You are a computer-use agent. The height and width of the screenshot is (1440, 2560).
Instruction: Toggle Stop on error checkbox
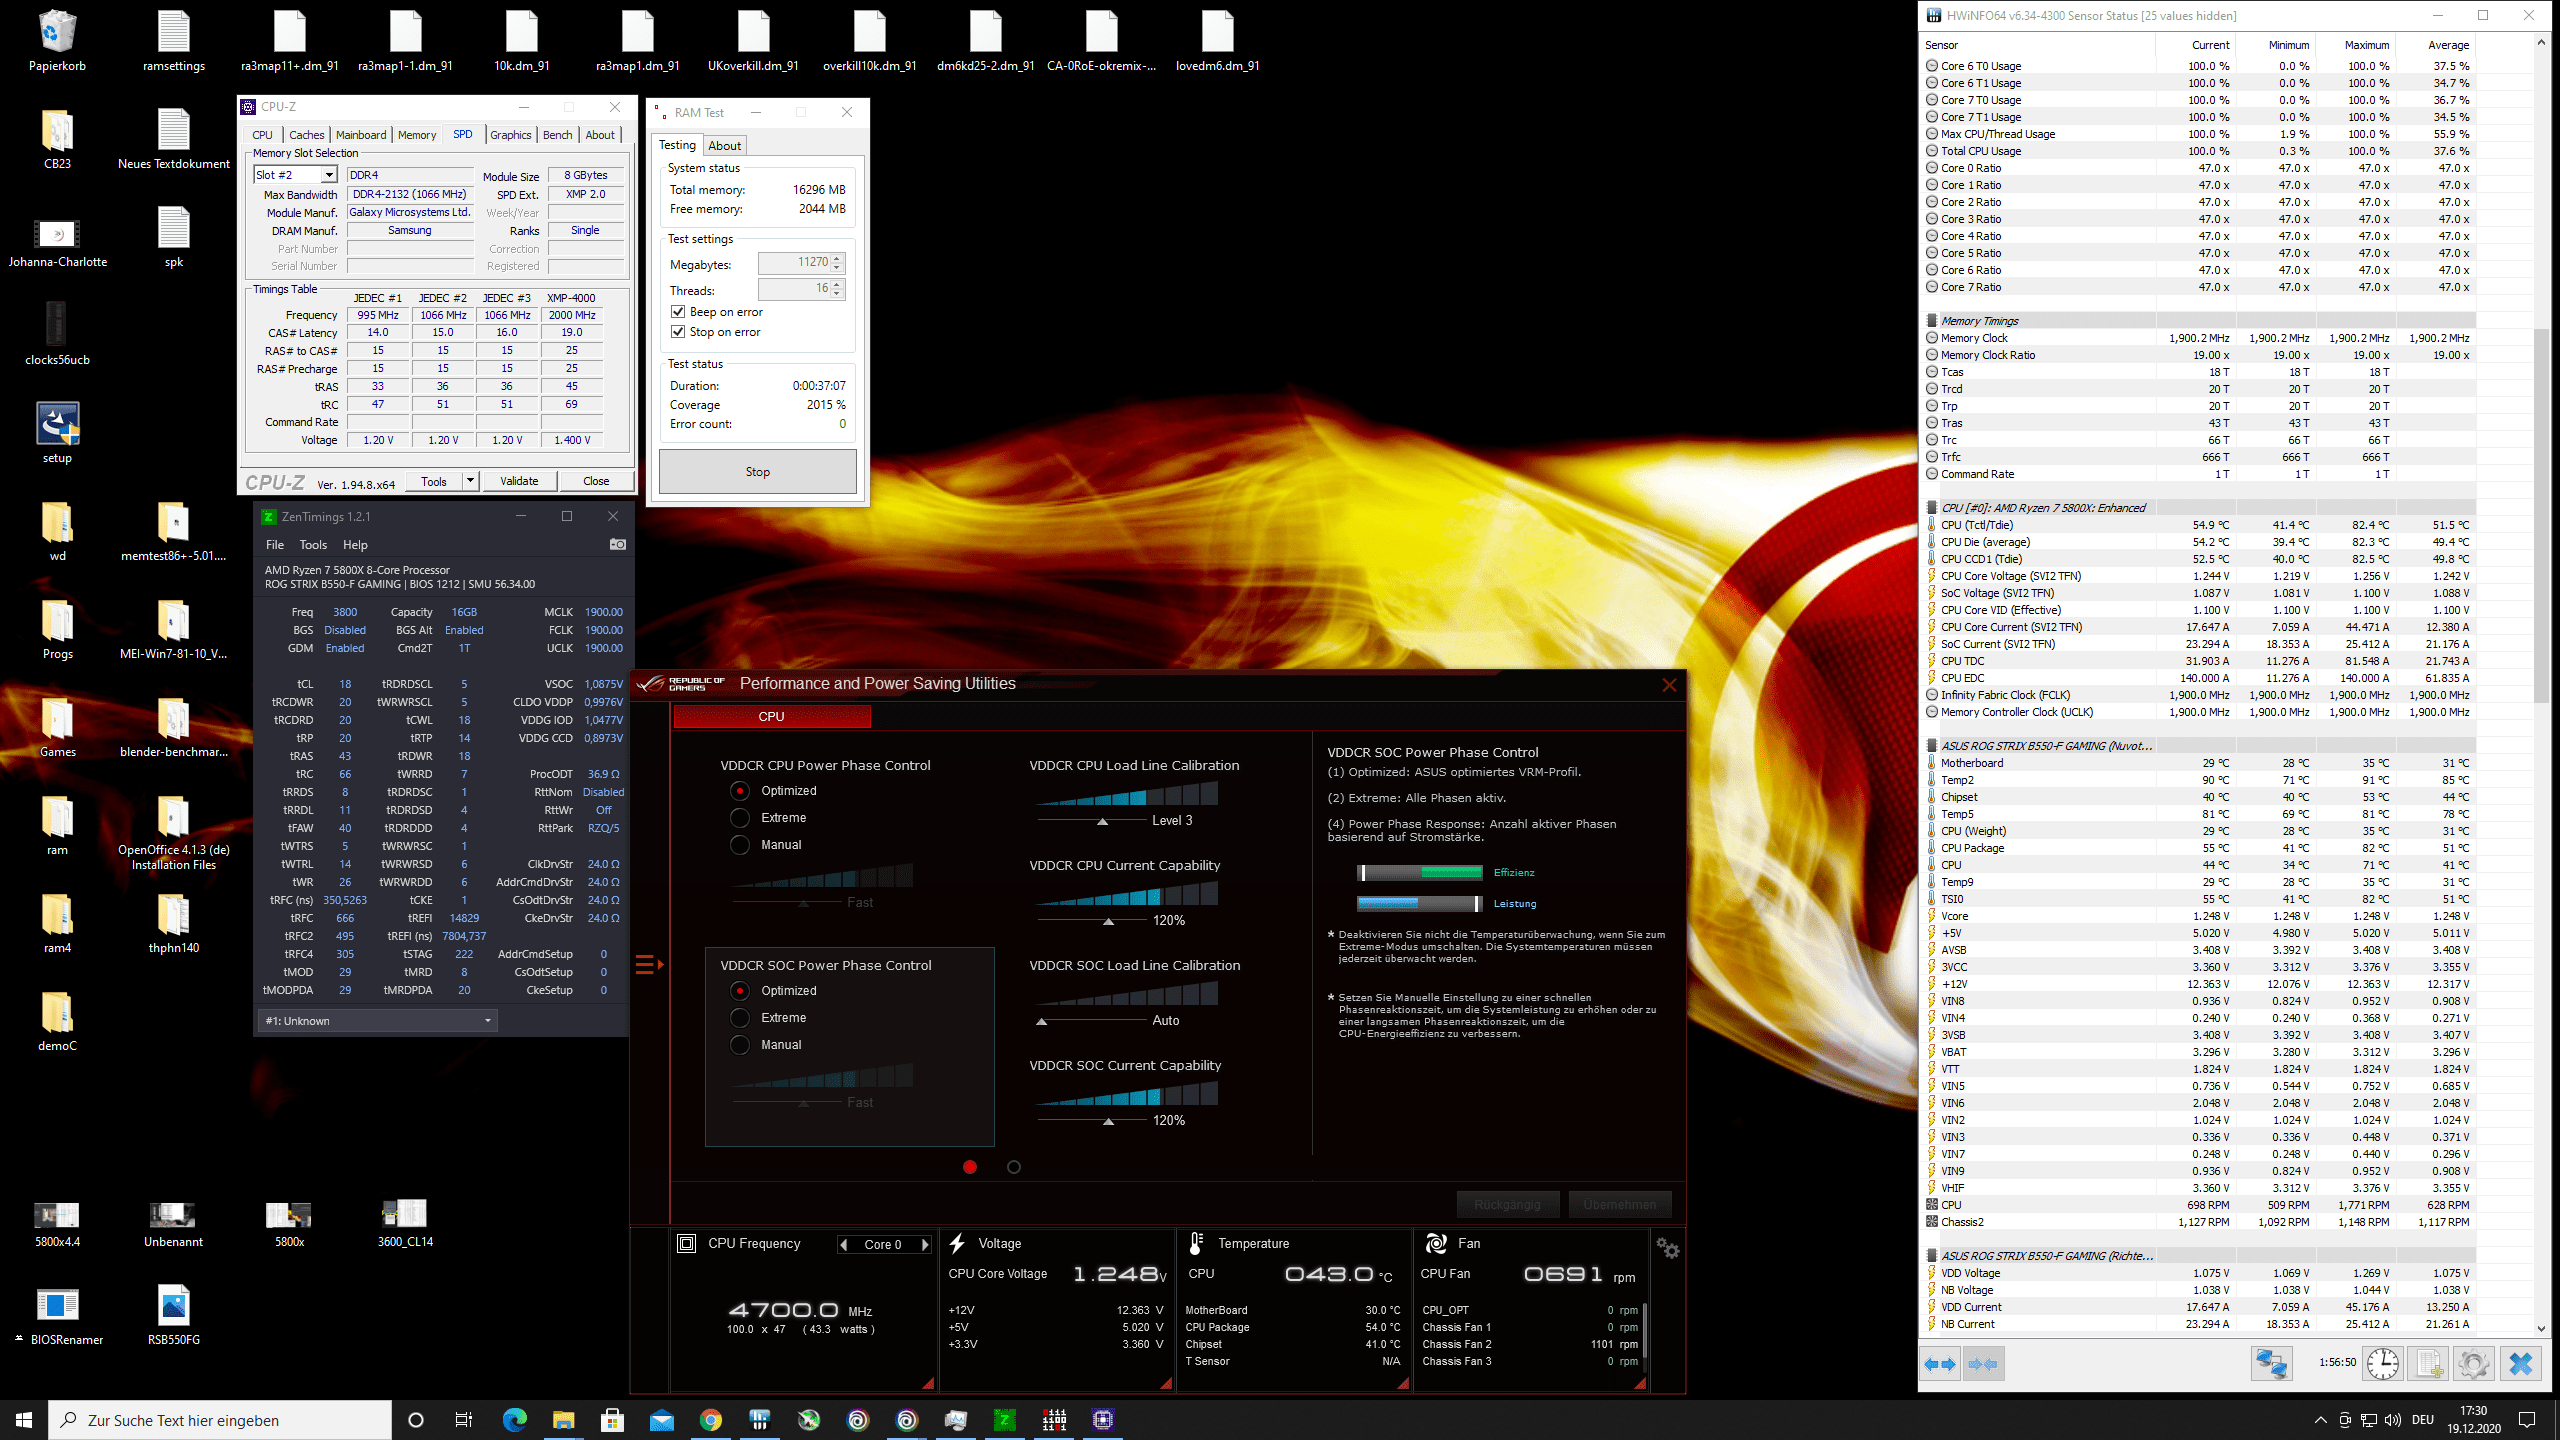[678, 332]
